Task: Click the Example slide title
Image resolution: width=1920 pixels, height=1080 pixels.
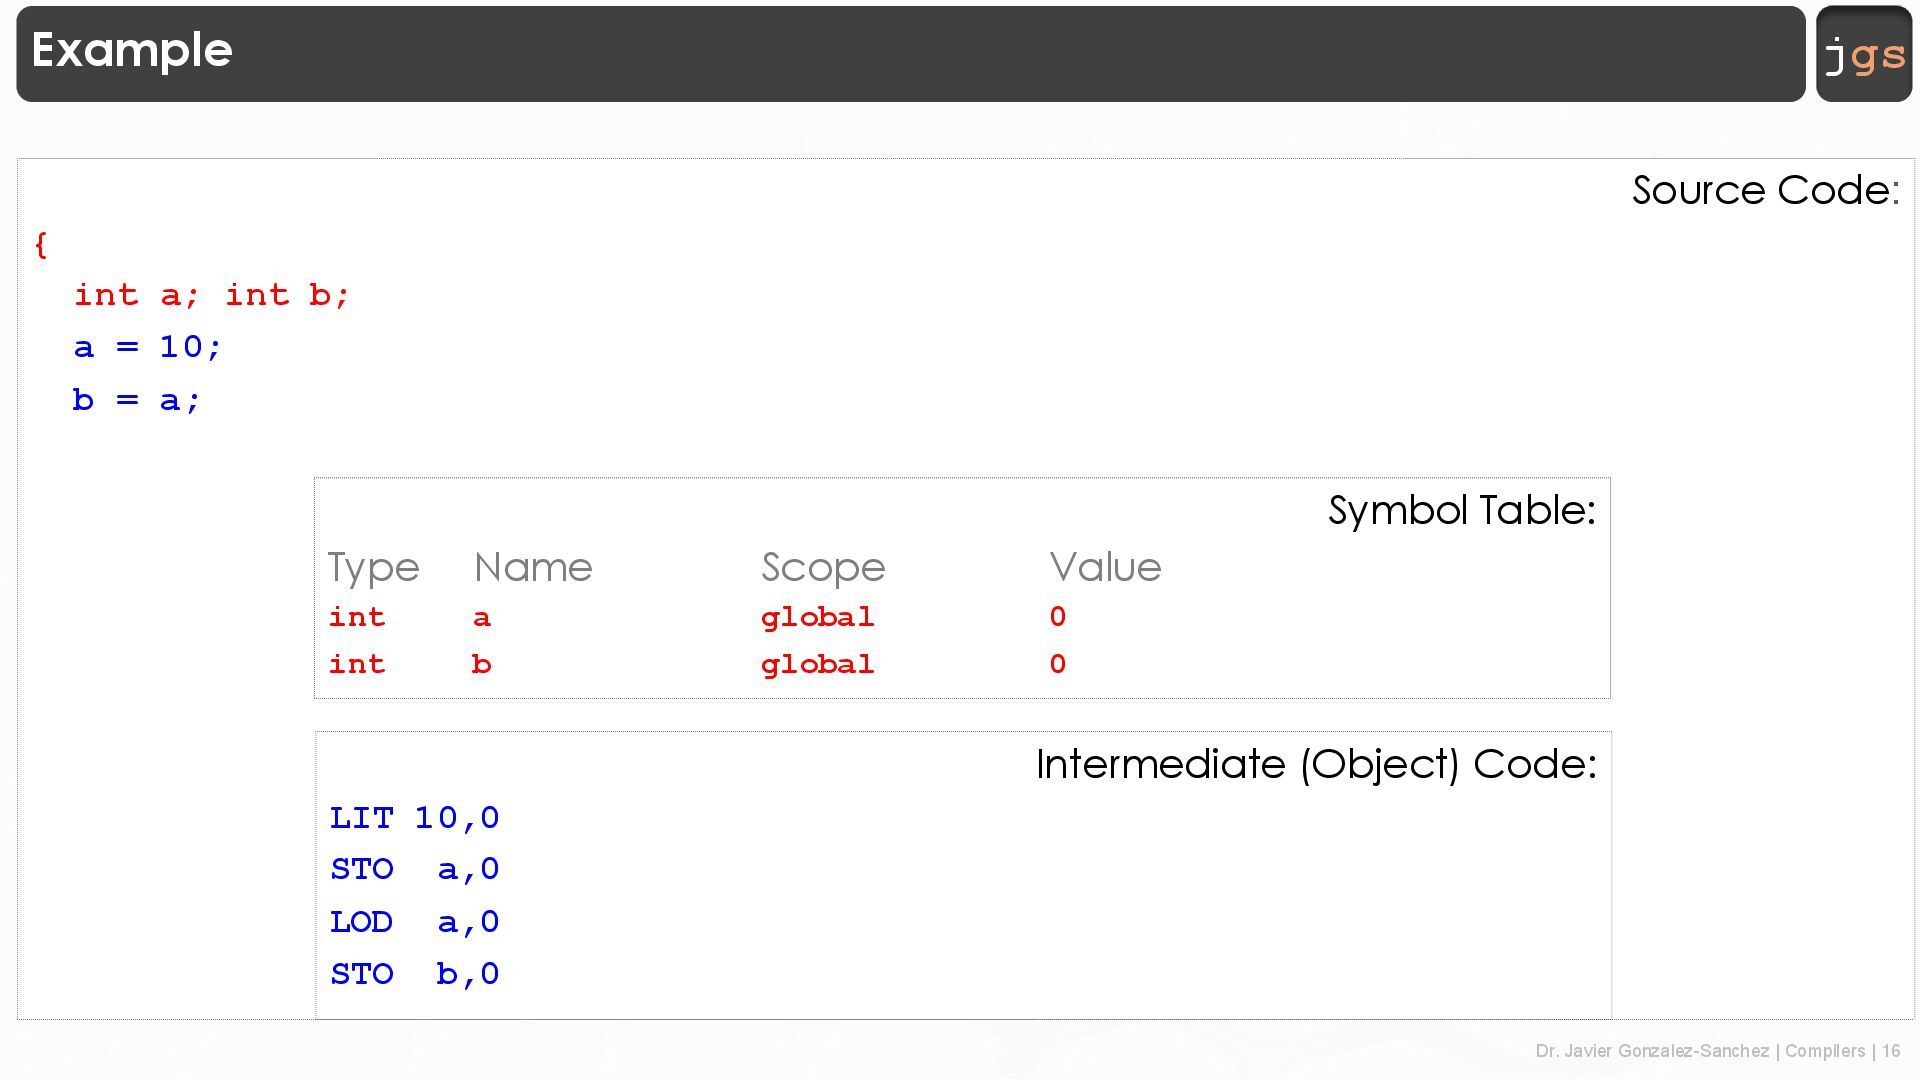Action: click(132, 50)
